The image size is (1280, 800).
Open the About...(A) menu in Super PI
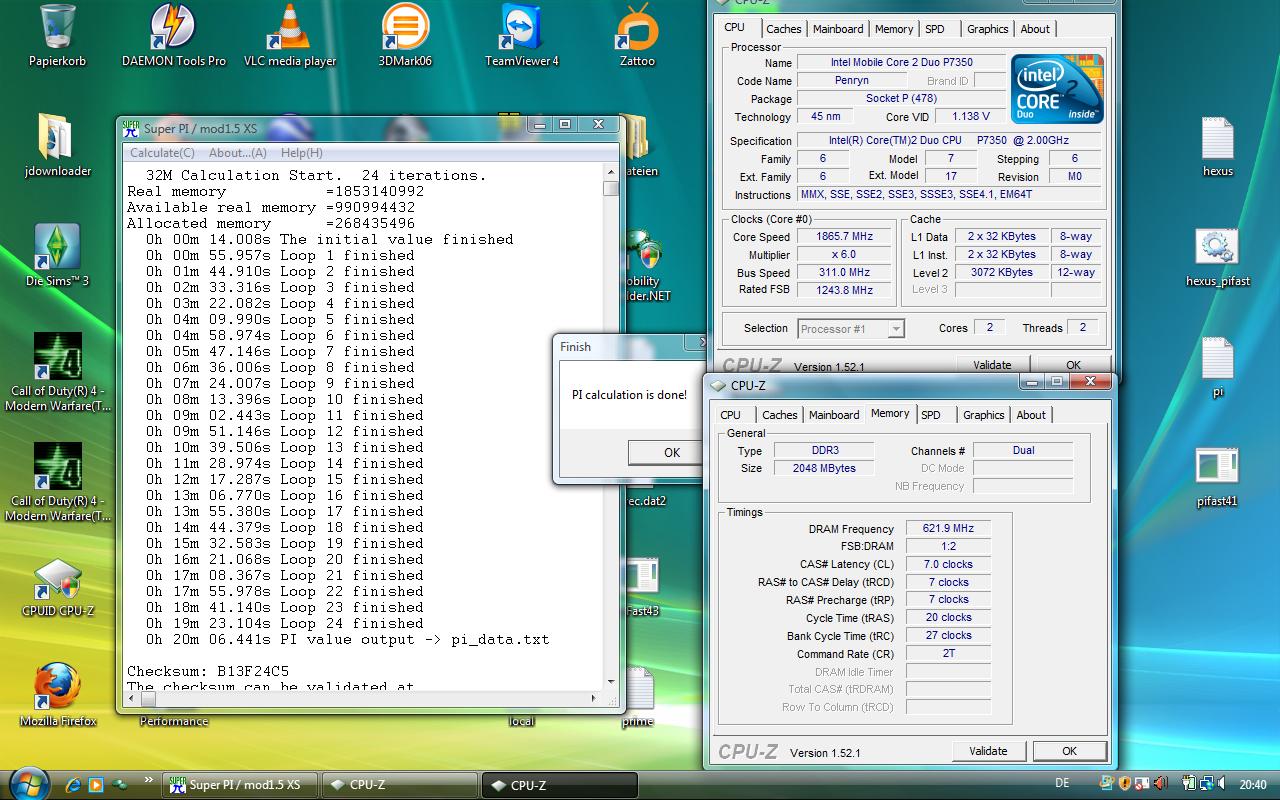click(237, 153)
